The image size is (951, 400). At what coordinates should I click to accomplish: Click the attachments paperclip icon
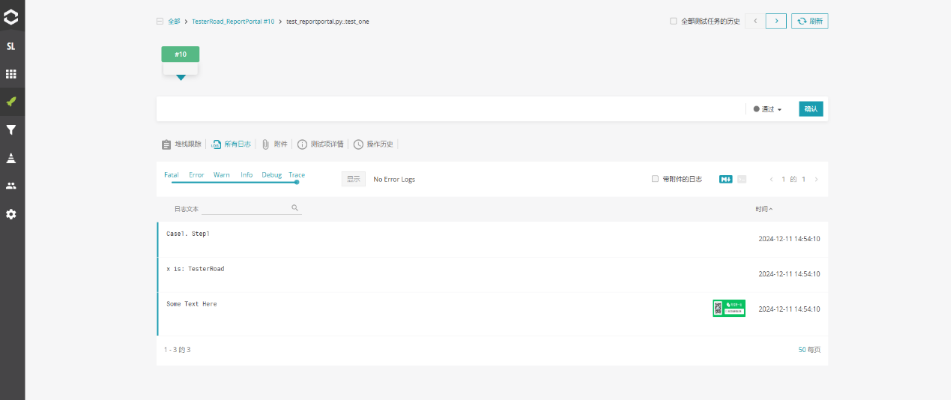pos(265,144)
